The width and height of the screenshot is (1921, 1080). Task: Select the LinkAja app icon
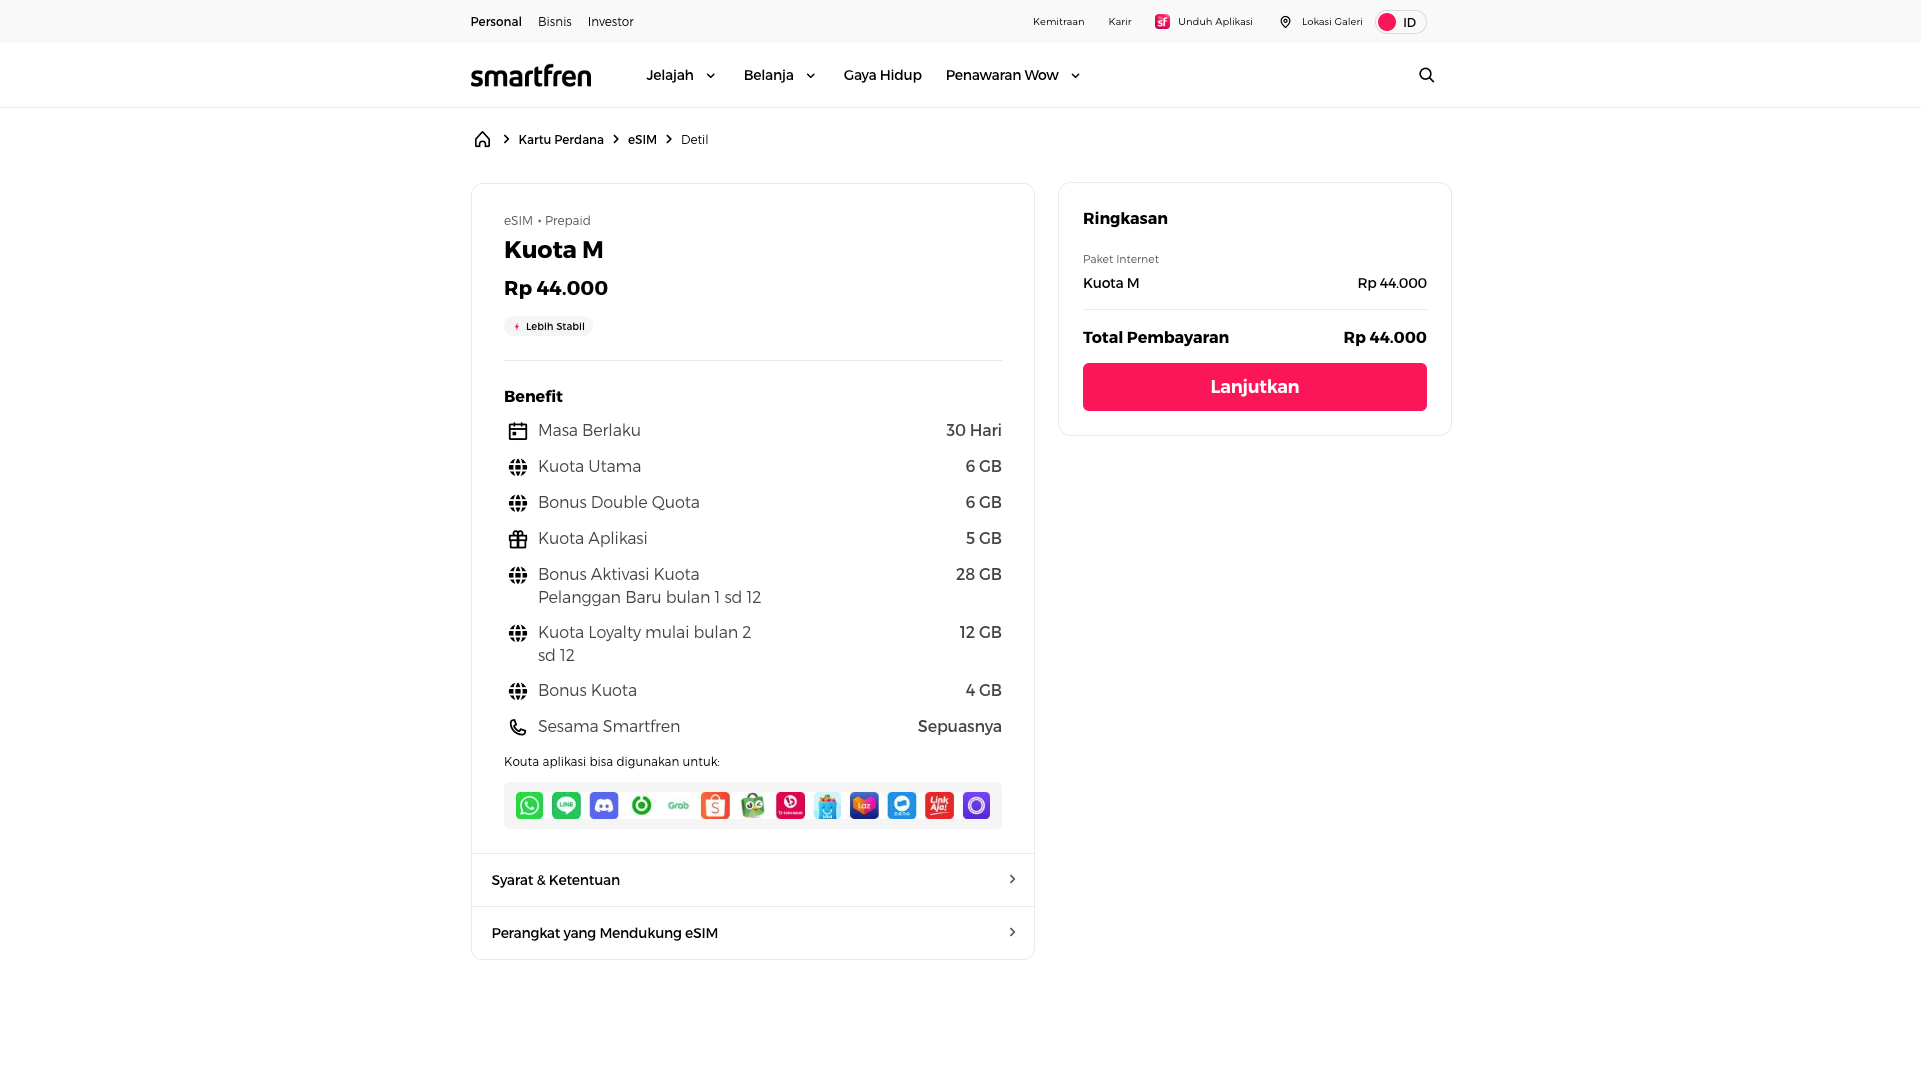click(x=939, y=805)
